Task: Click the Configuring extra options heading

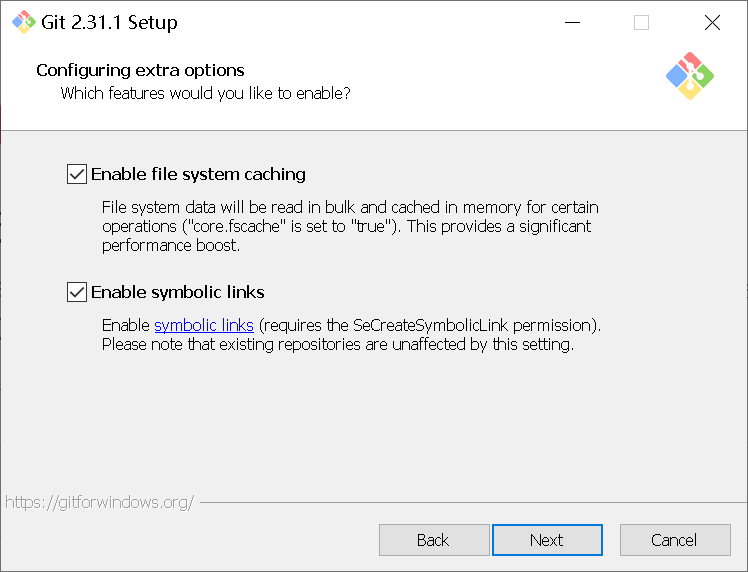Action: (x=140, y=71)
